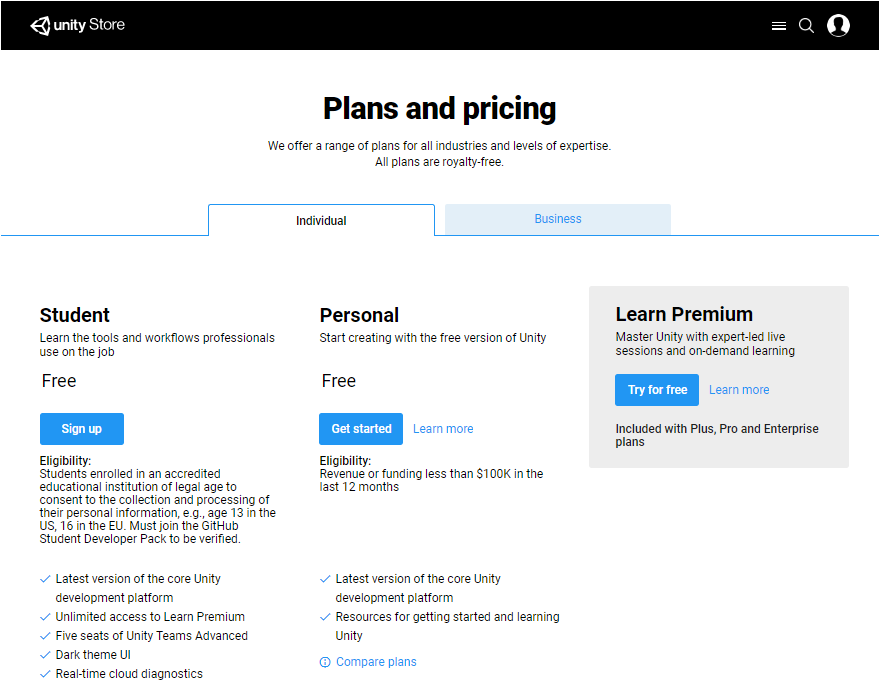The width and height of the screenshot is (880, 700).
Task: Open Learn more link beside Get started
Action: pyautogui.click(x=443, y=429)
